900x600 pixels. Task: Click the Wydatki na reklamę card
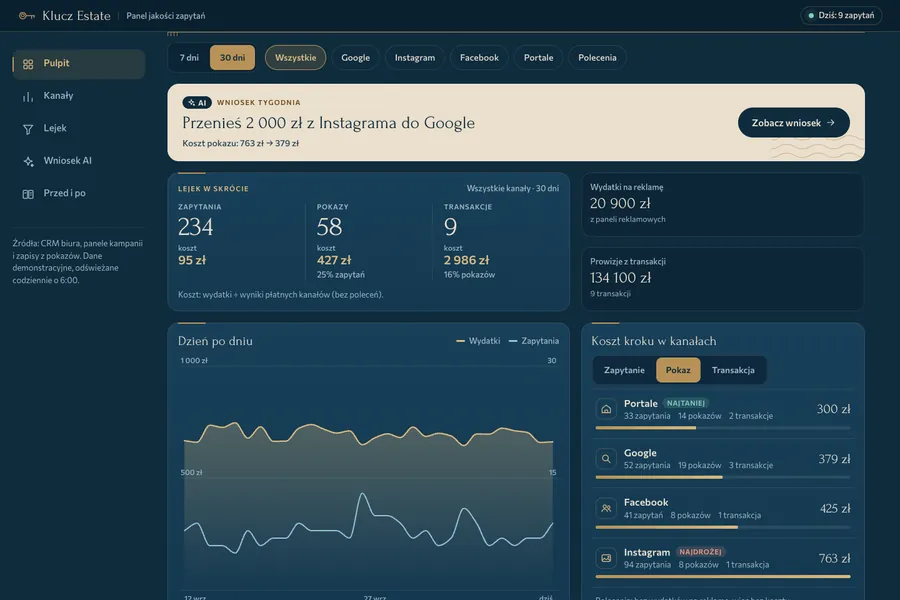pyautogui.click(x=723, y=204)
